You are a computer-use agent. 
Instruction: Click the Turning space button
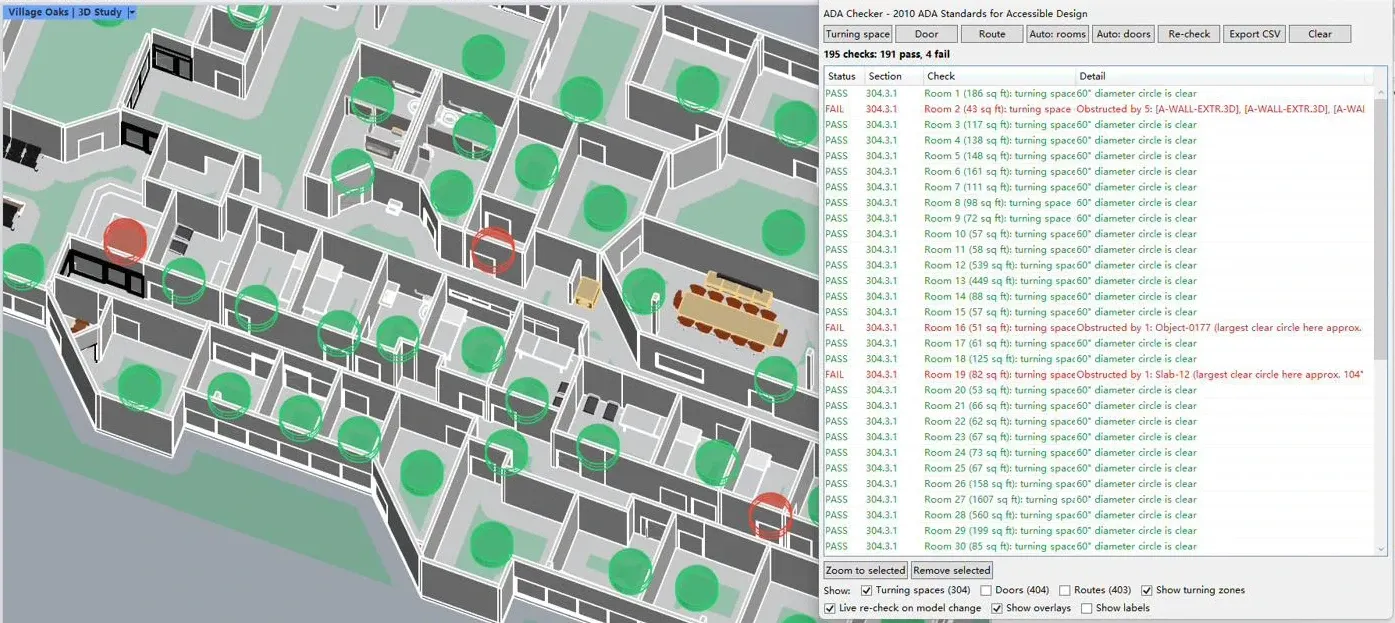[x=857, y=34]
